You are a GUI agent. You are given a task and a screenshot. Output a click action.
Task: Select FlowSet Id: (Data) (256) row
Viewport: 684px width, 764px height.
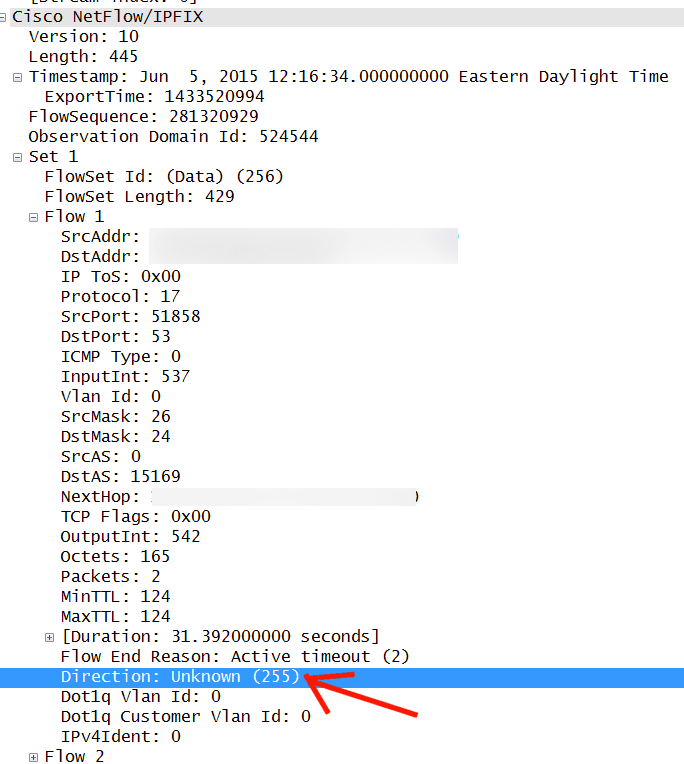tap(164, 177)
